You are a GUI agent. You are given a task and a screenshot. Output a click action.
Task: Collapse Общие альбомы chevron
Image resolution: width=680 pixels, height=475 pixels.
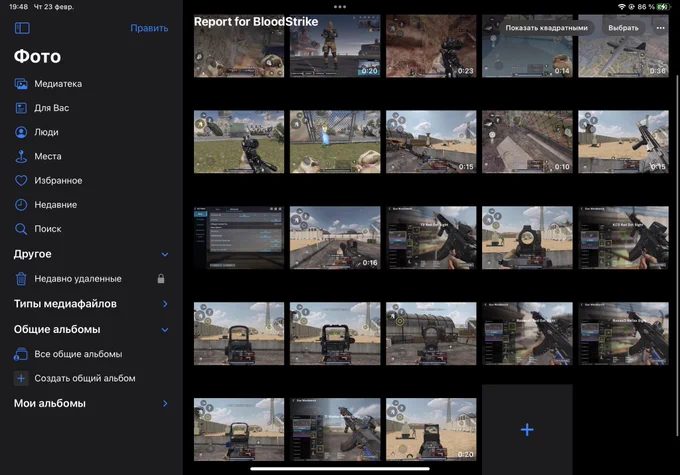[165, 330]
